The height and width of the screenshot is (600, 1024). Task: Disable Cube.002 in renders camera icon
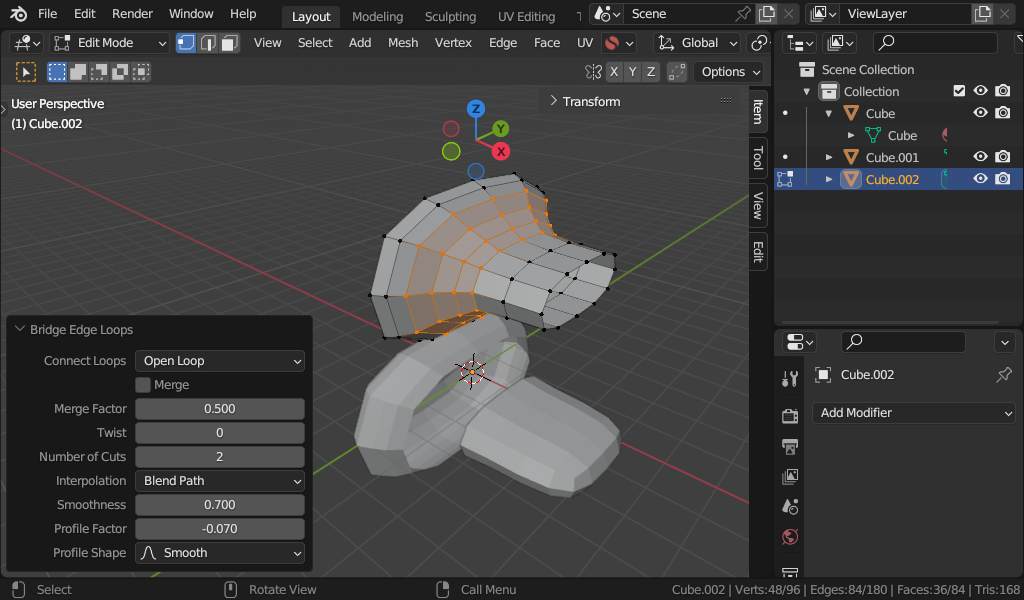(1002, 178)
